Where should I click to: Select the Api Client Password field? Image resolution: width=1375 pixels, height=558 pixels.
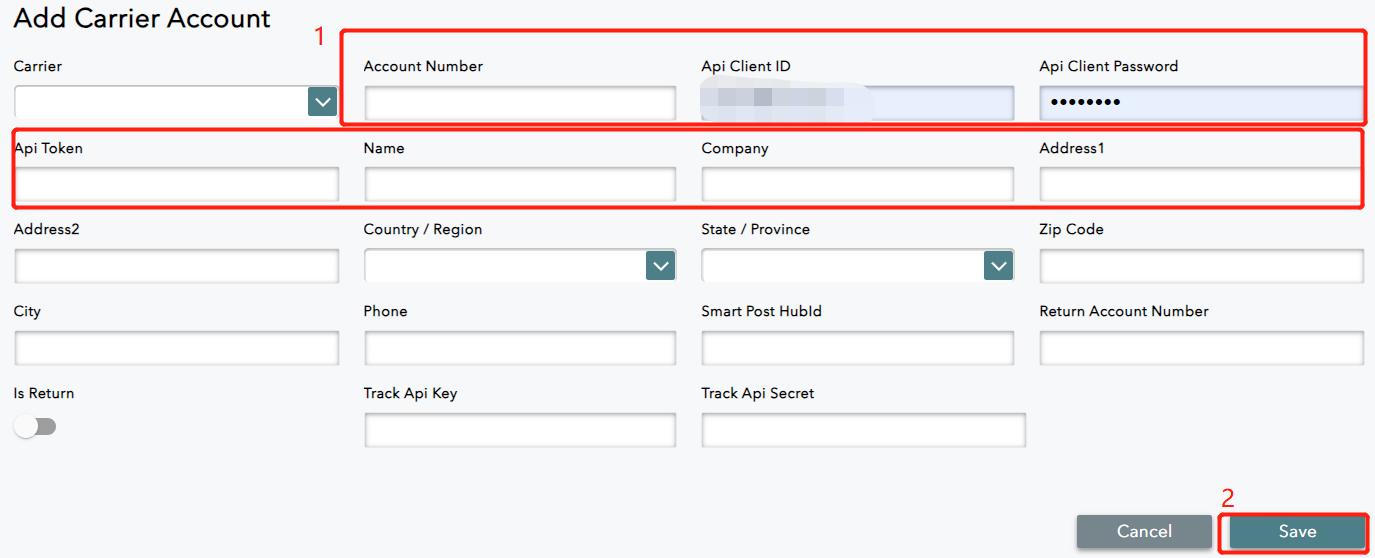coord(1200,103)
